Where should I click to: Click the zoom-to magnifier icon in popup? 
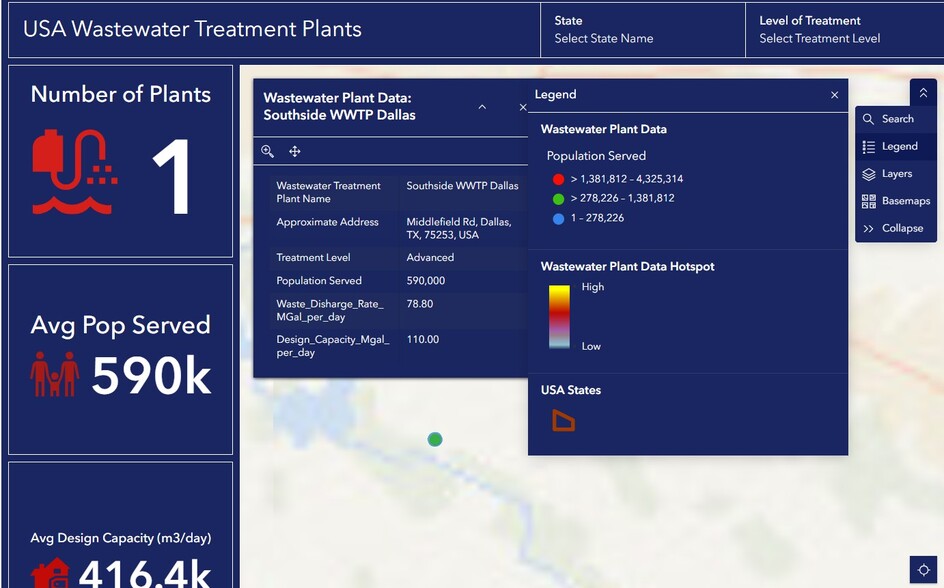(x=267, y=151)
